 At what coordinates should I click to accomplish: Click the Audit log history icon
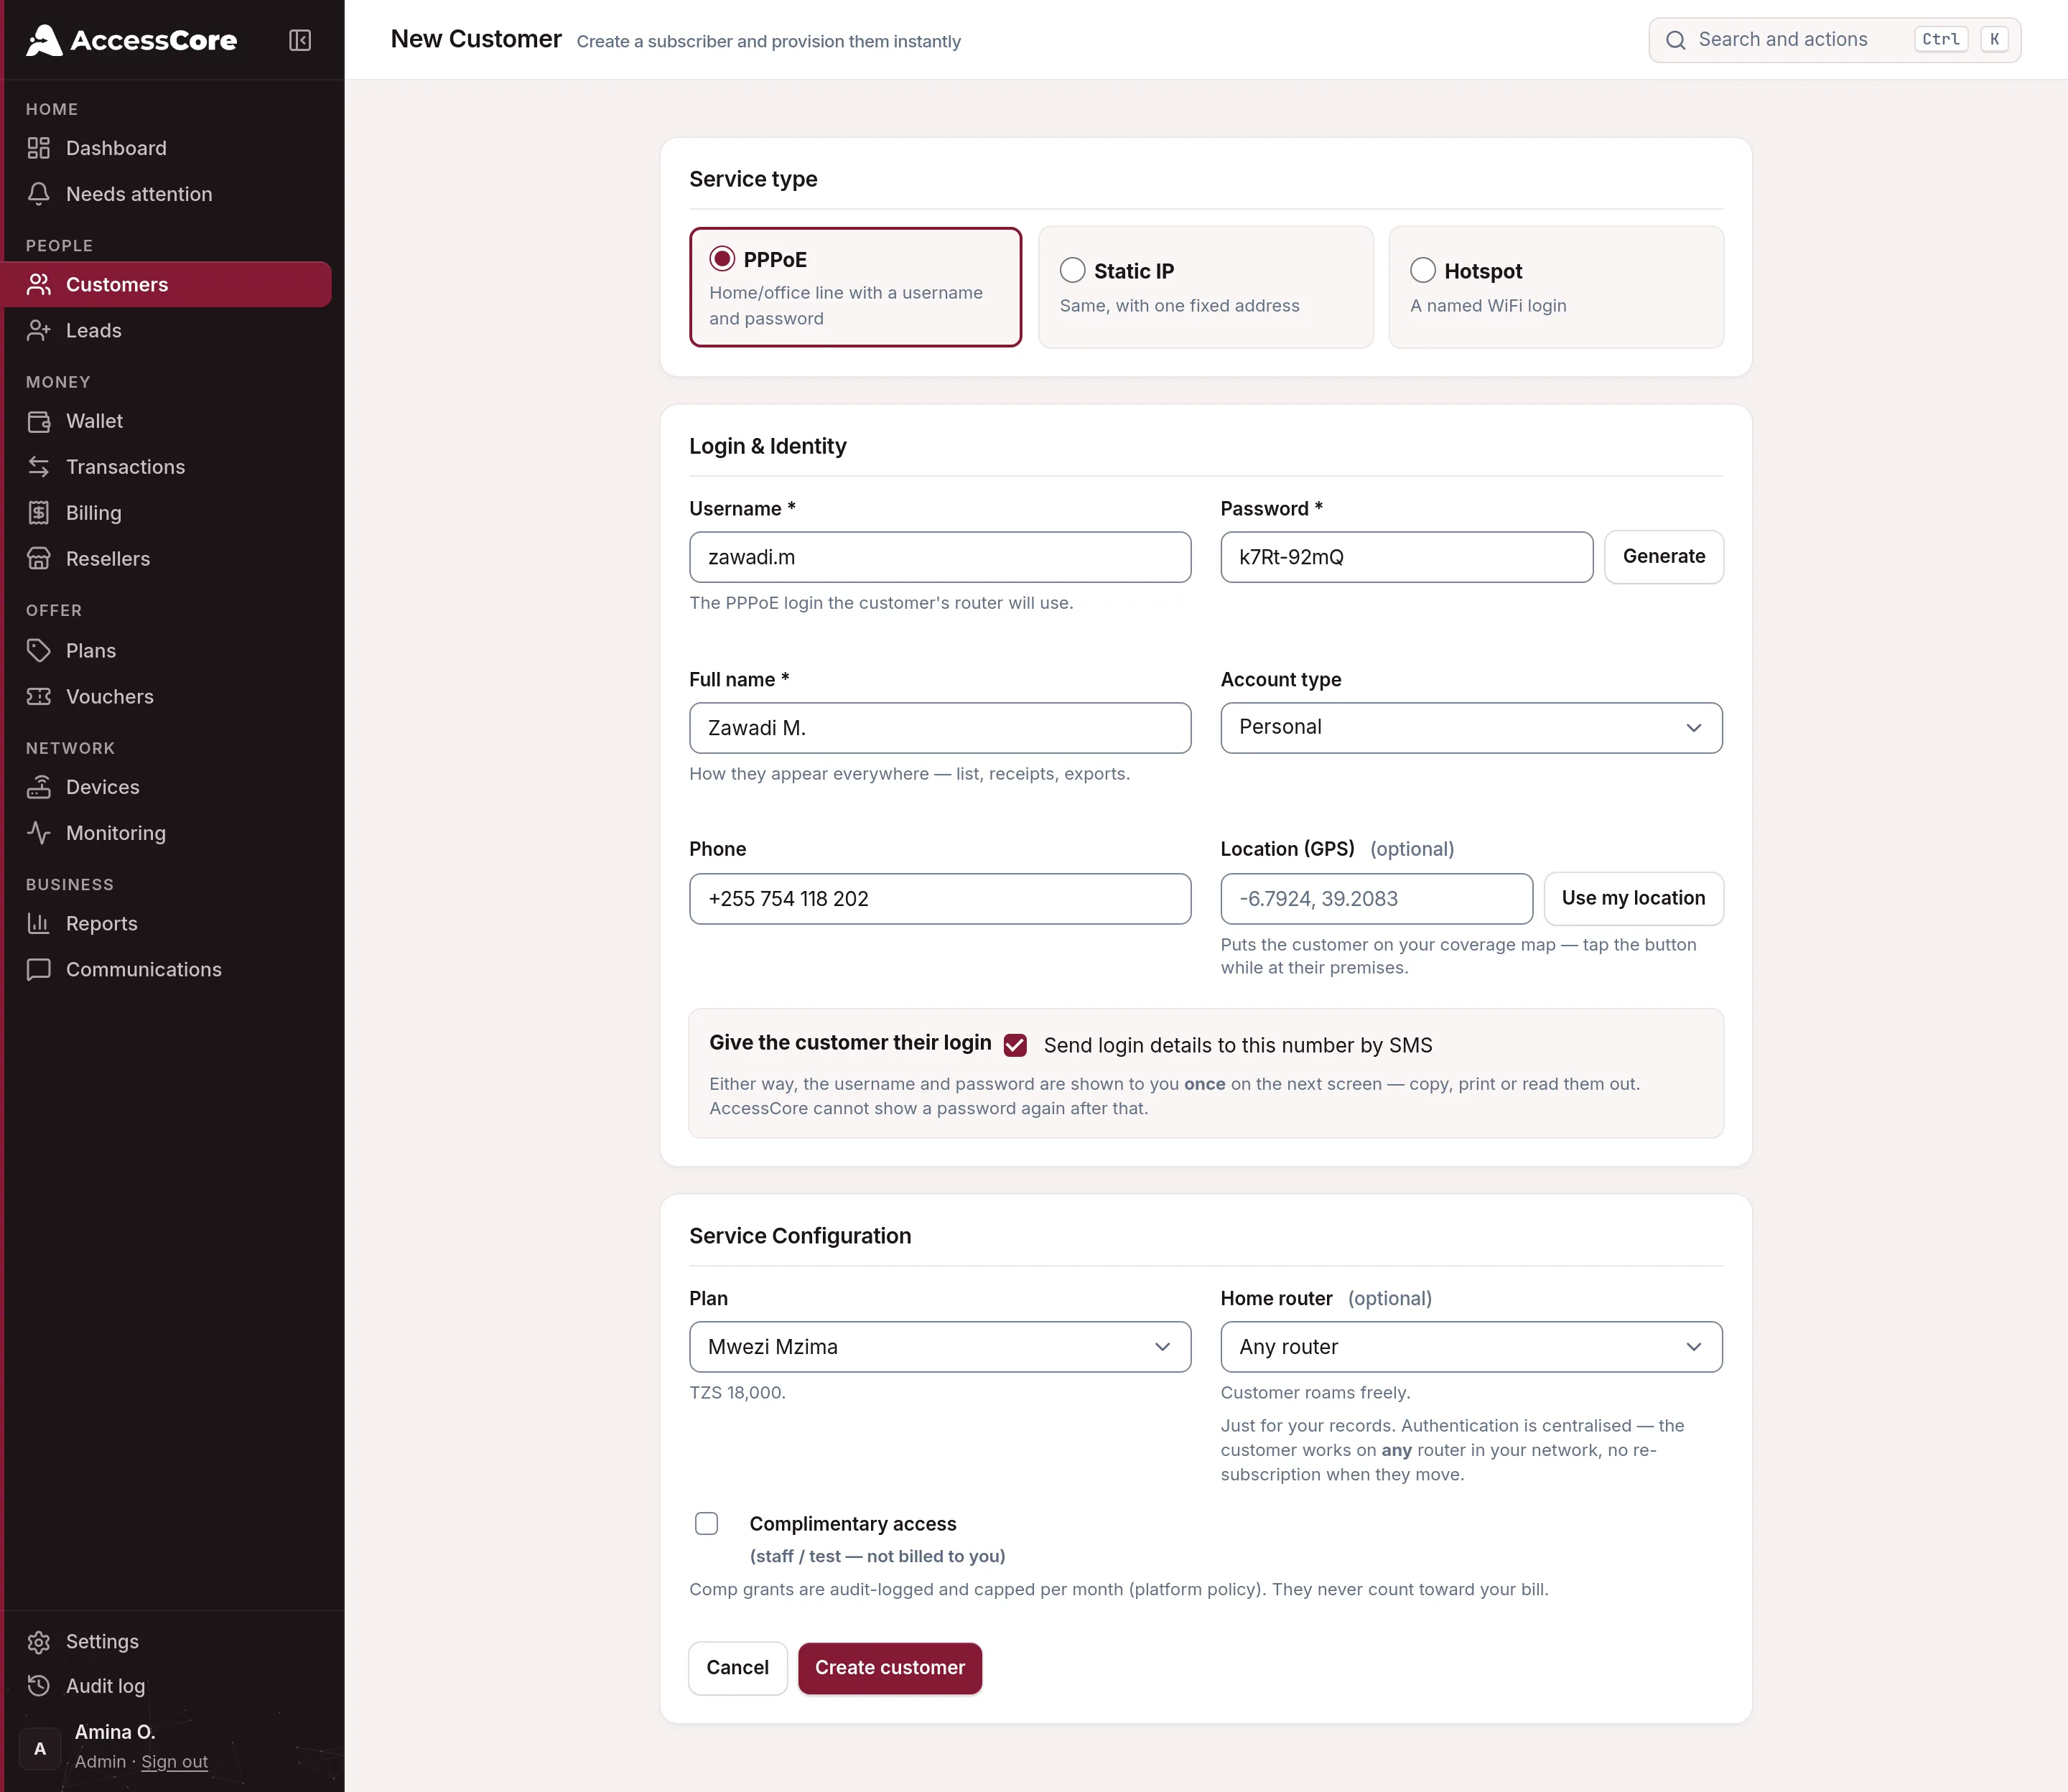tap(39, 1686)
